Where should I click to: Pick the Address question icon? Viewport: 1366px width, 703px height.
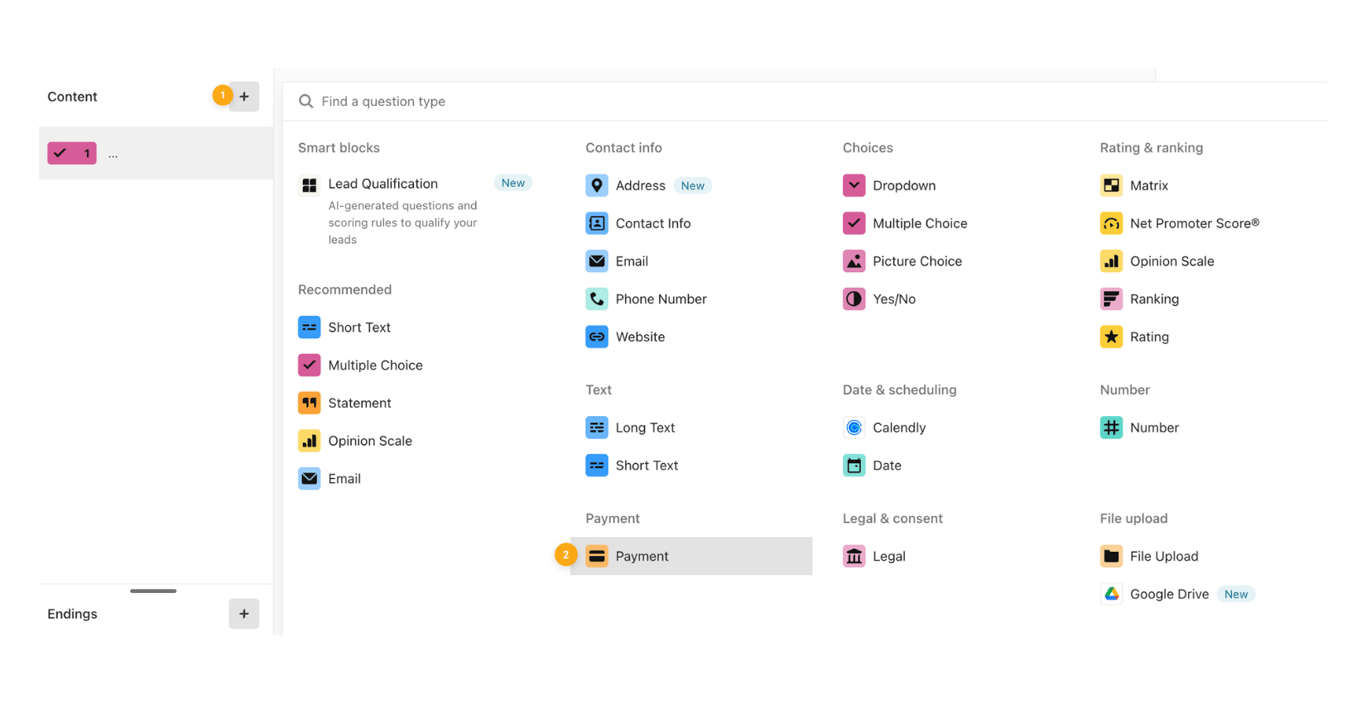coord(597,185)
